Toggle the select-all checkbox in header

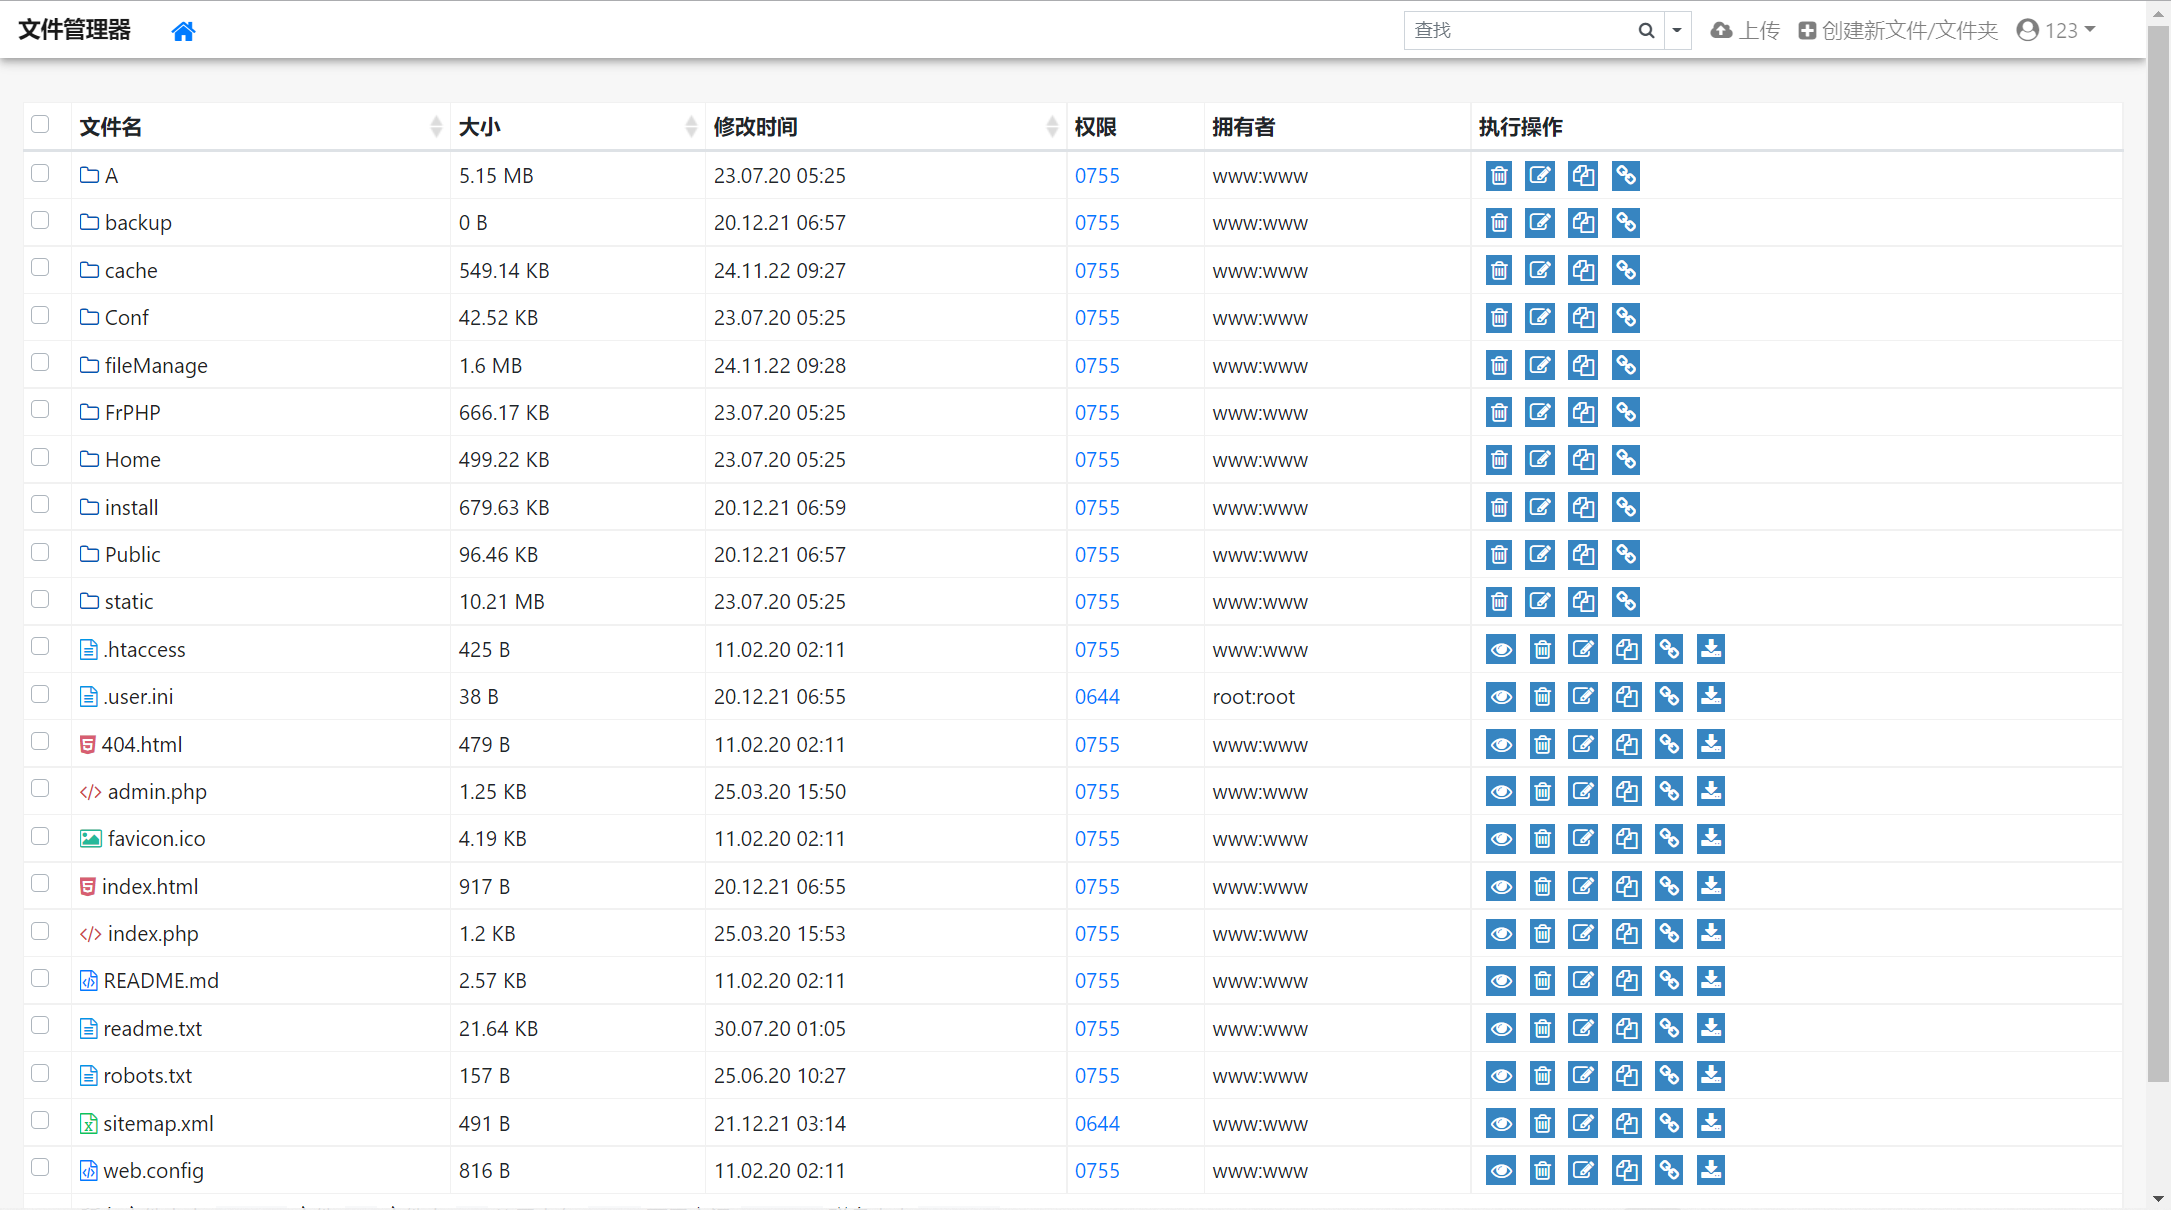click(40, 124)
